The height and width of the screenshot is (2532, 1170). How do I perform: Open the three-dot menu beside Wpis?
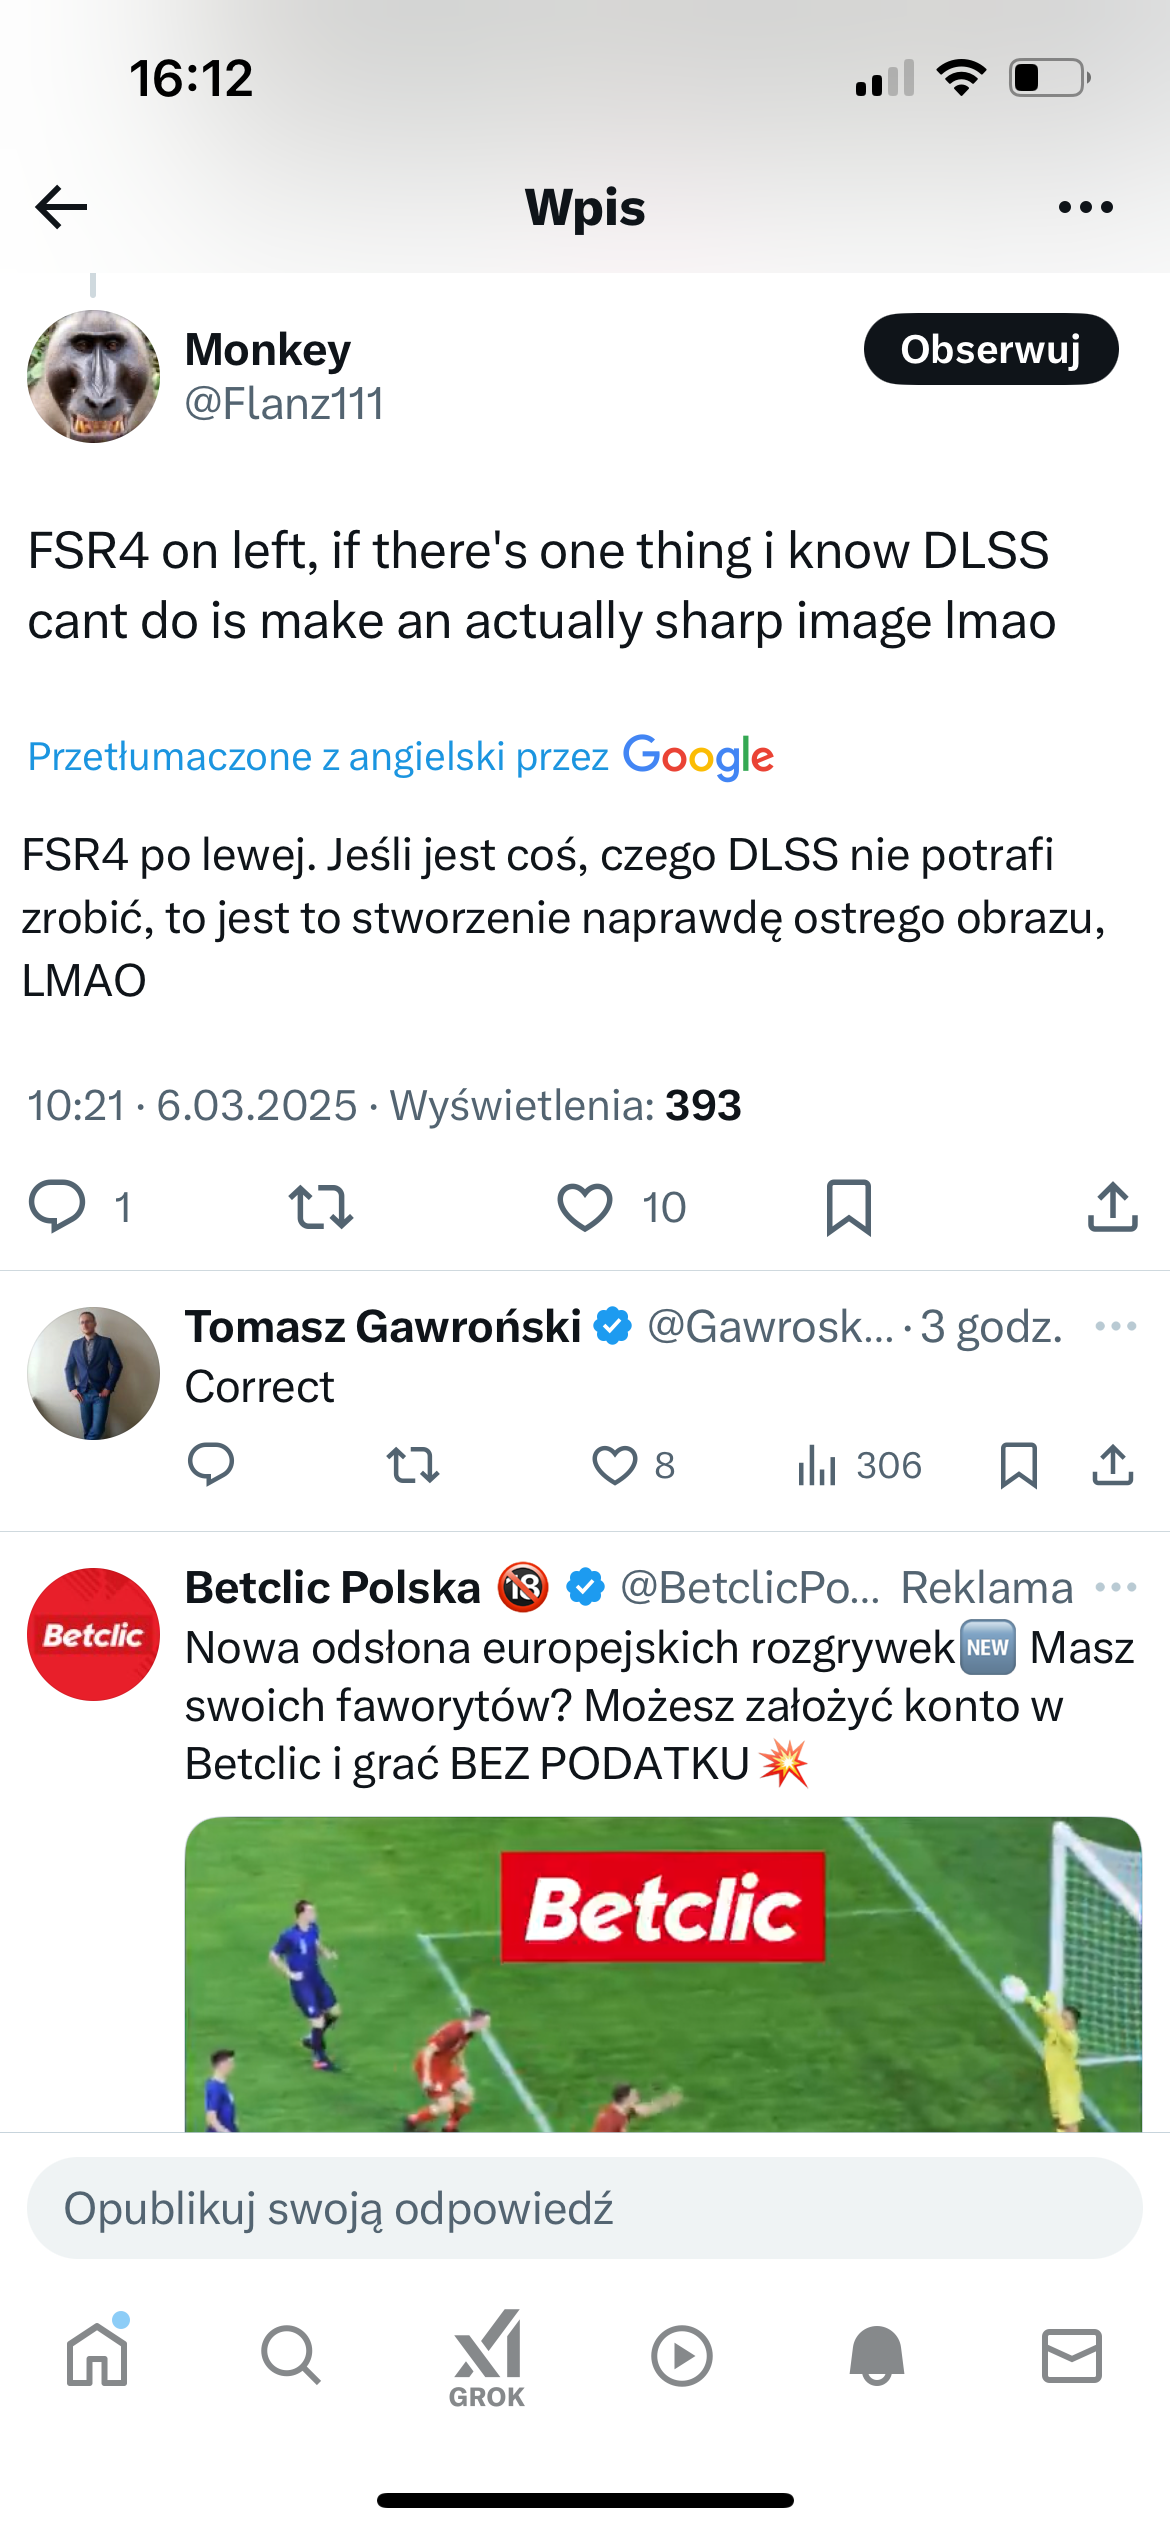[1085, 207]
